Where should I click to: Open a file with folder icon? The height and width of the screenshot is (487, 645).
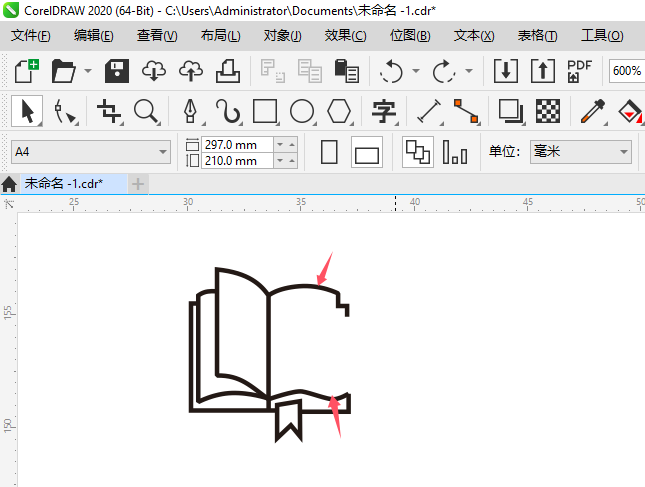[x=63, y=71]
